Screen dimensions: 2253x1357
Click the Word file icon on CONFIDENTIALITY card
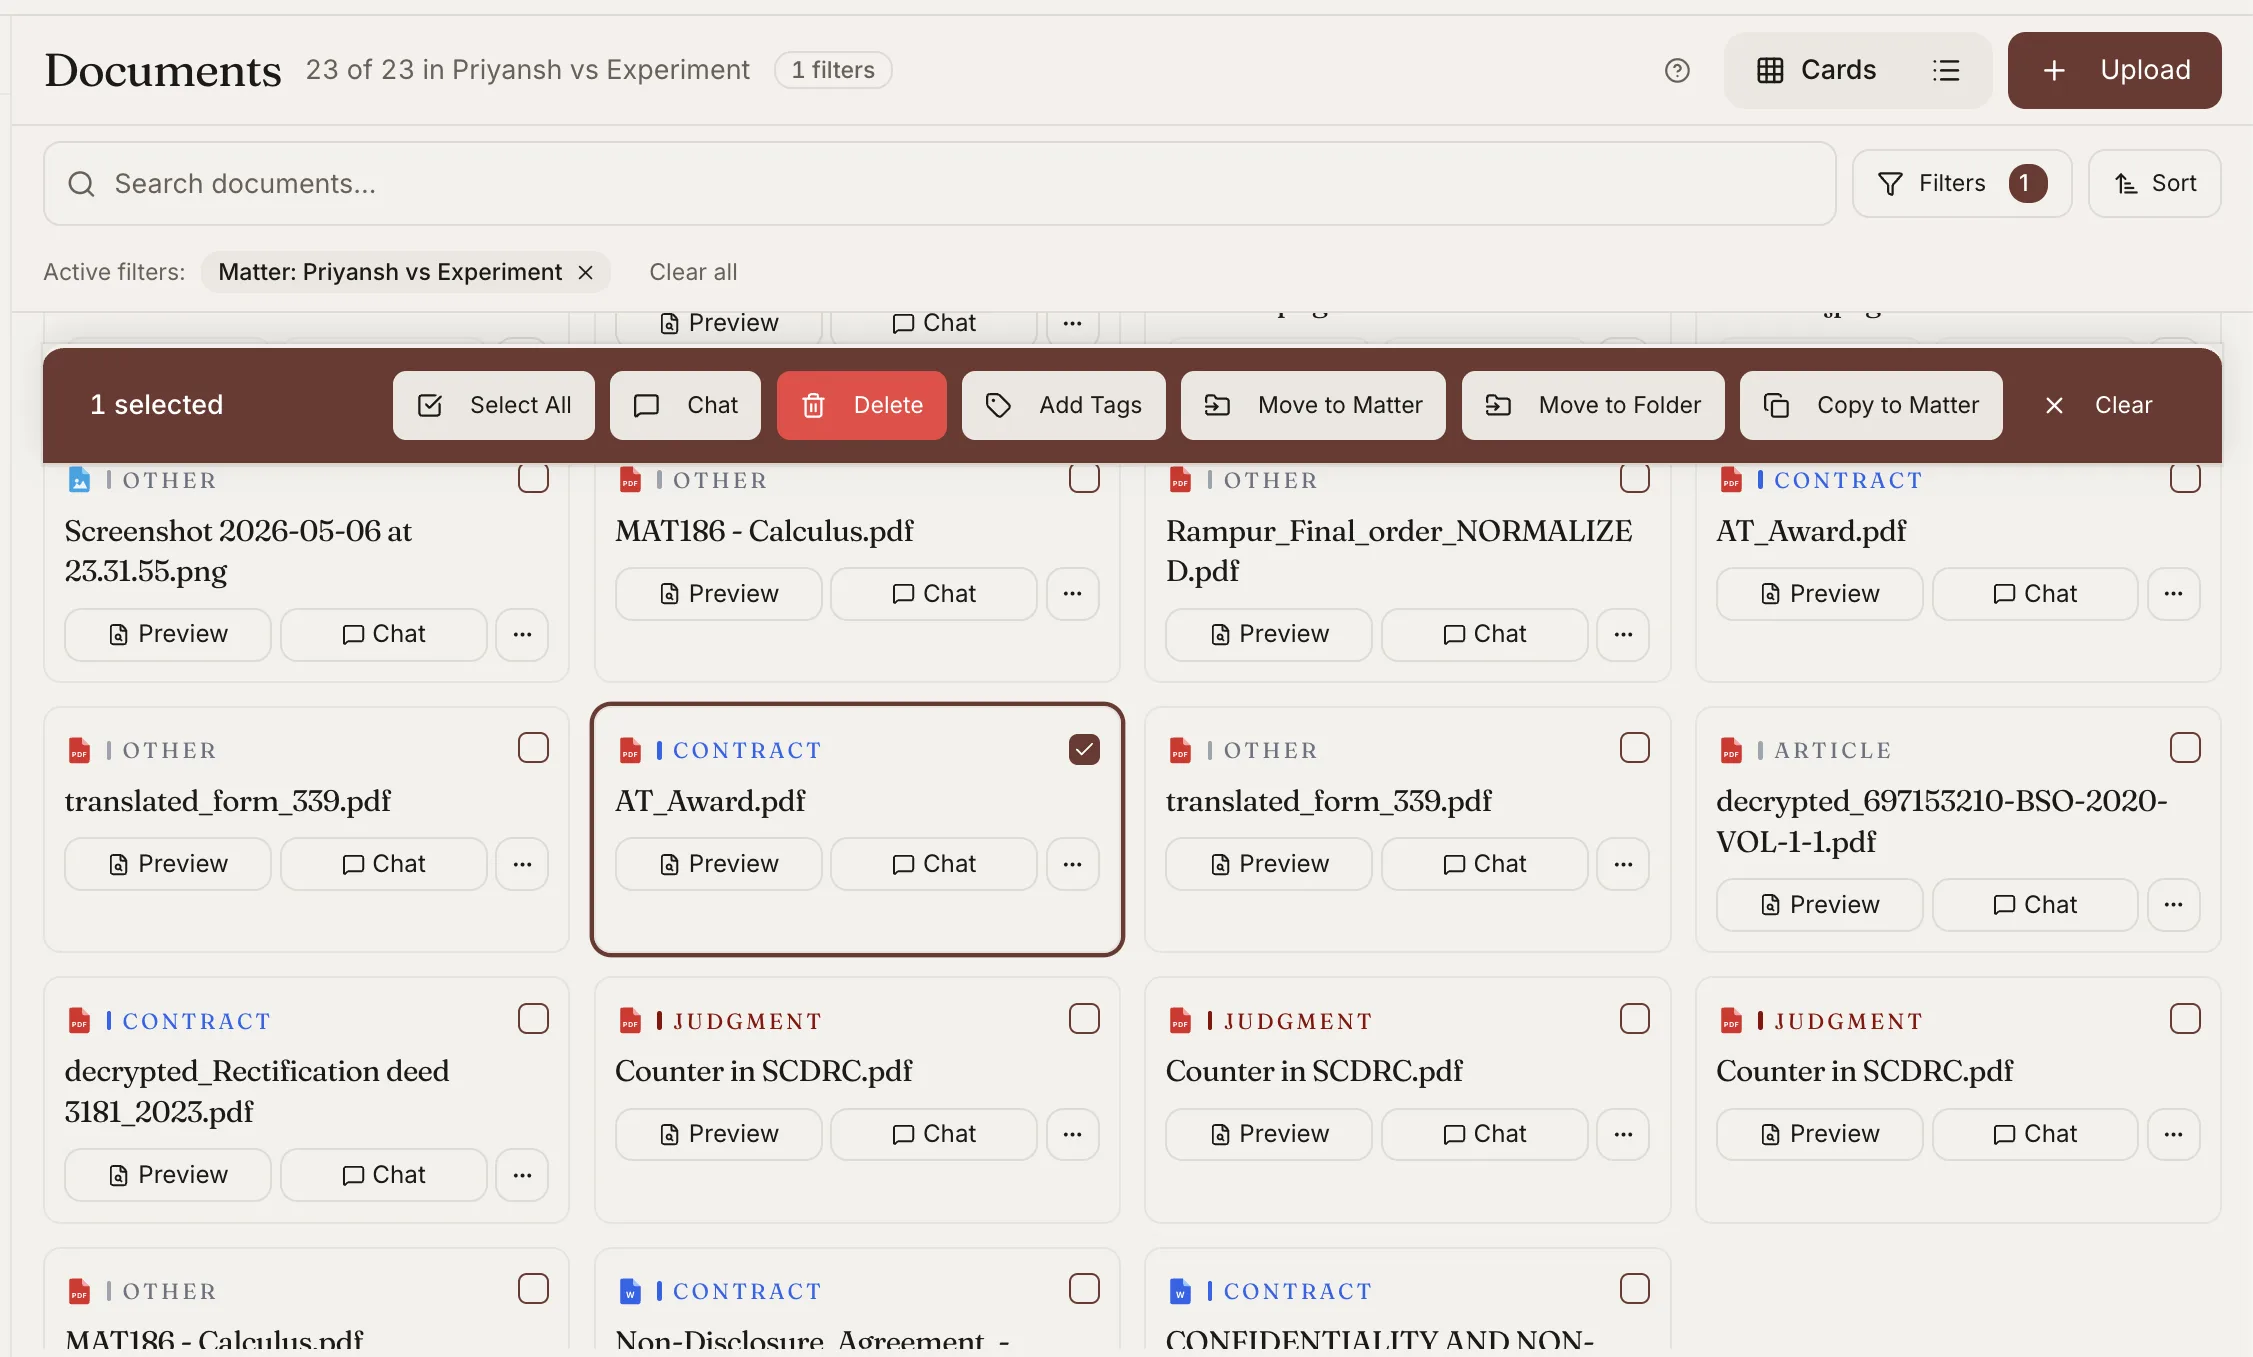click(x=1180, y=1291)
